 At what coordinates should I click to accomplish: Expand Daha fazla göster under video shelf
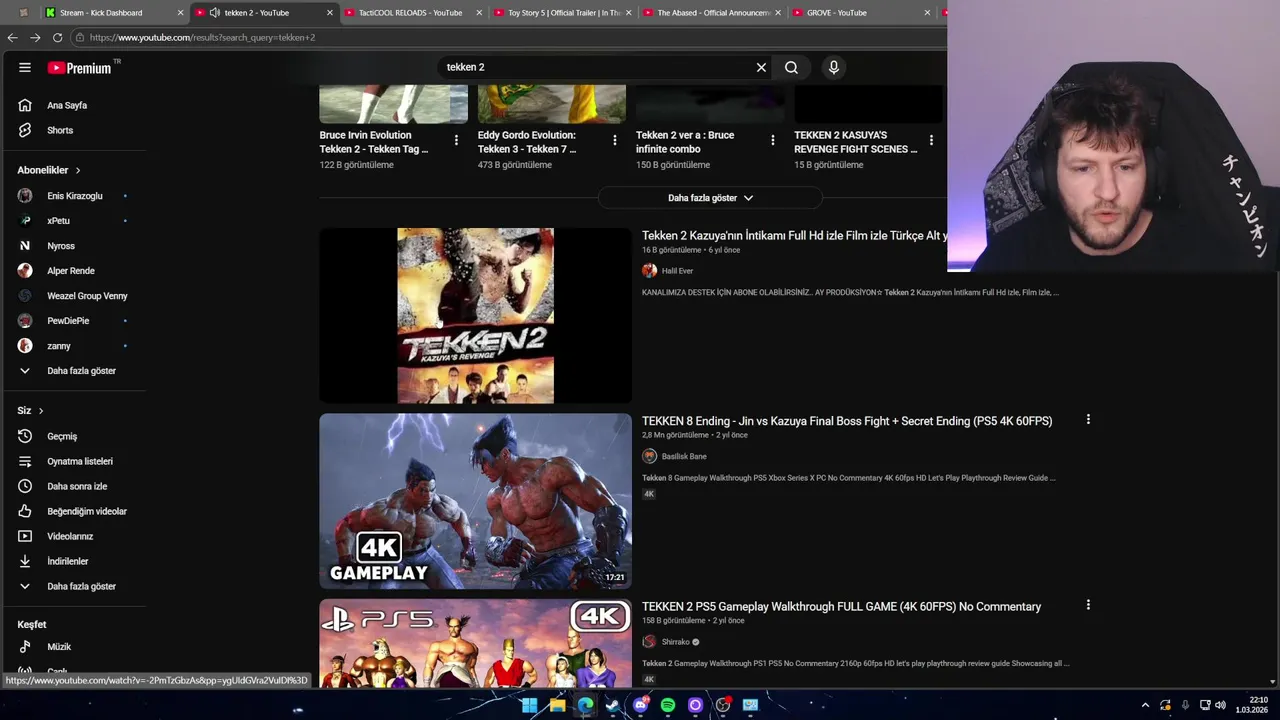coord(710,198)
